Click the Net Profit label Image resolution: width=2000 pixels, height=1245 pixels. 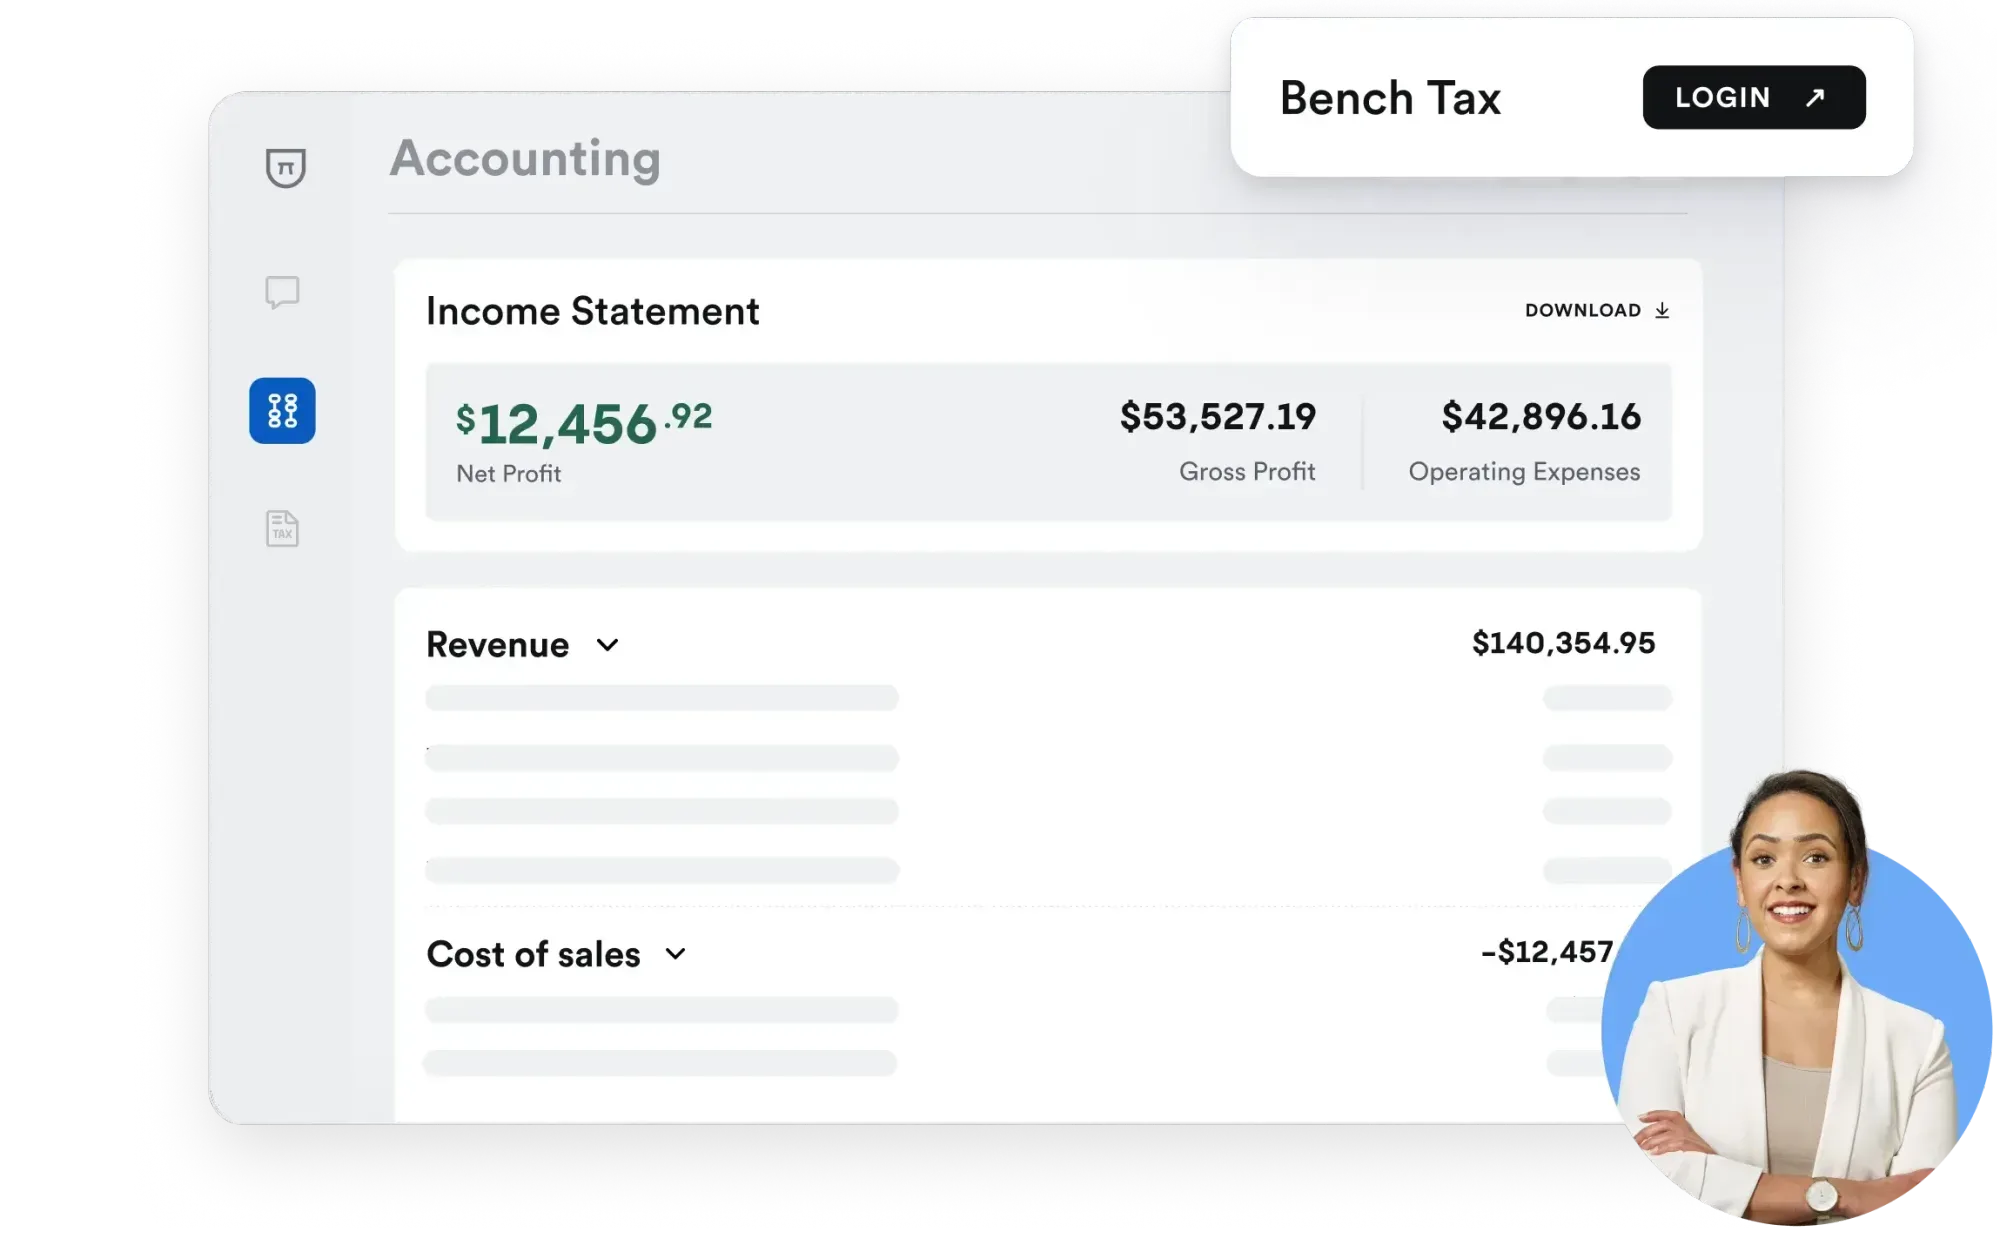(509, 474)
